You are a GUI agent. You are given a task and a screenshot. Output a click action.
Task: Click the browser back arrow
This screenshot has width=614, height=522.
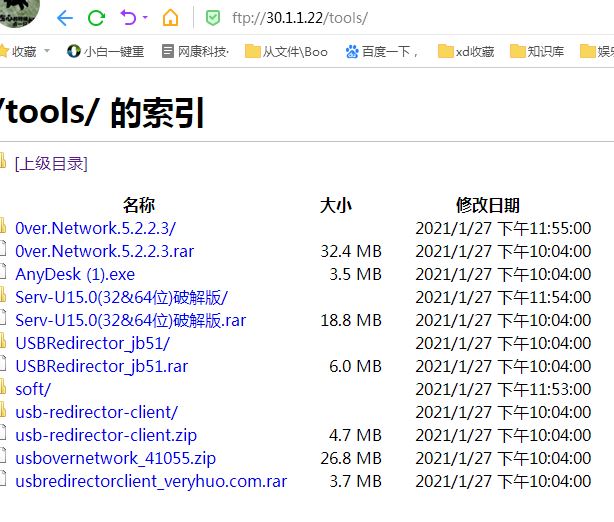coord(65,18)
